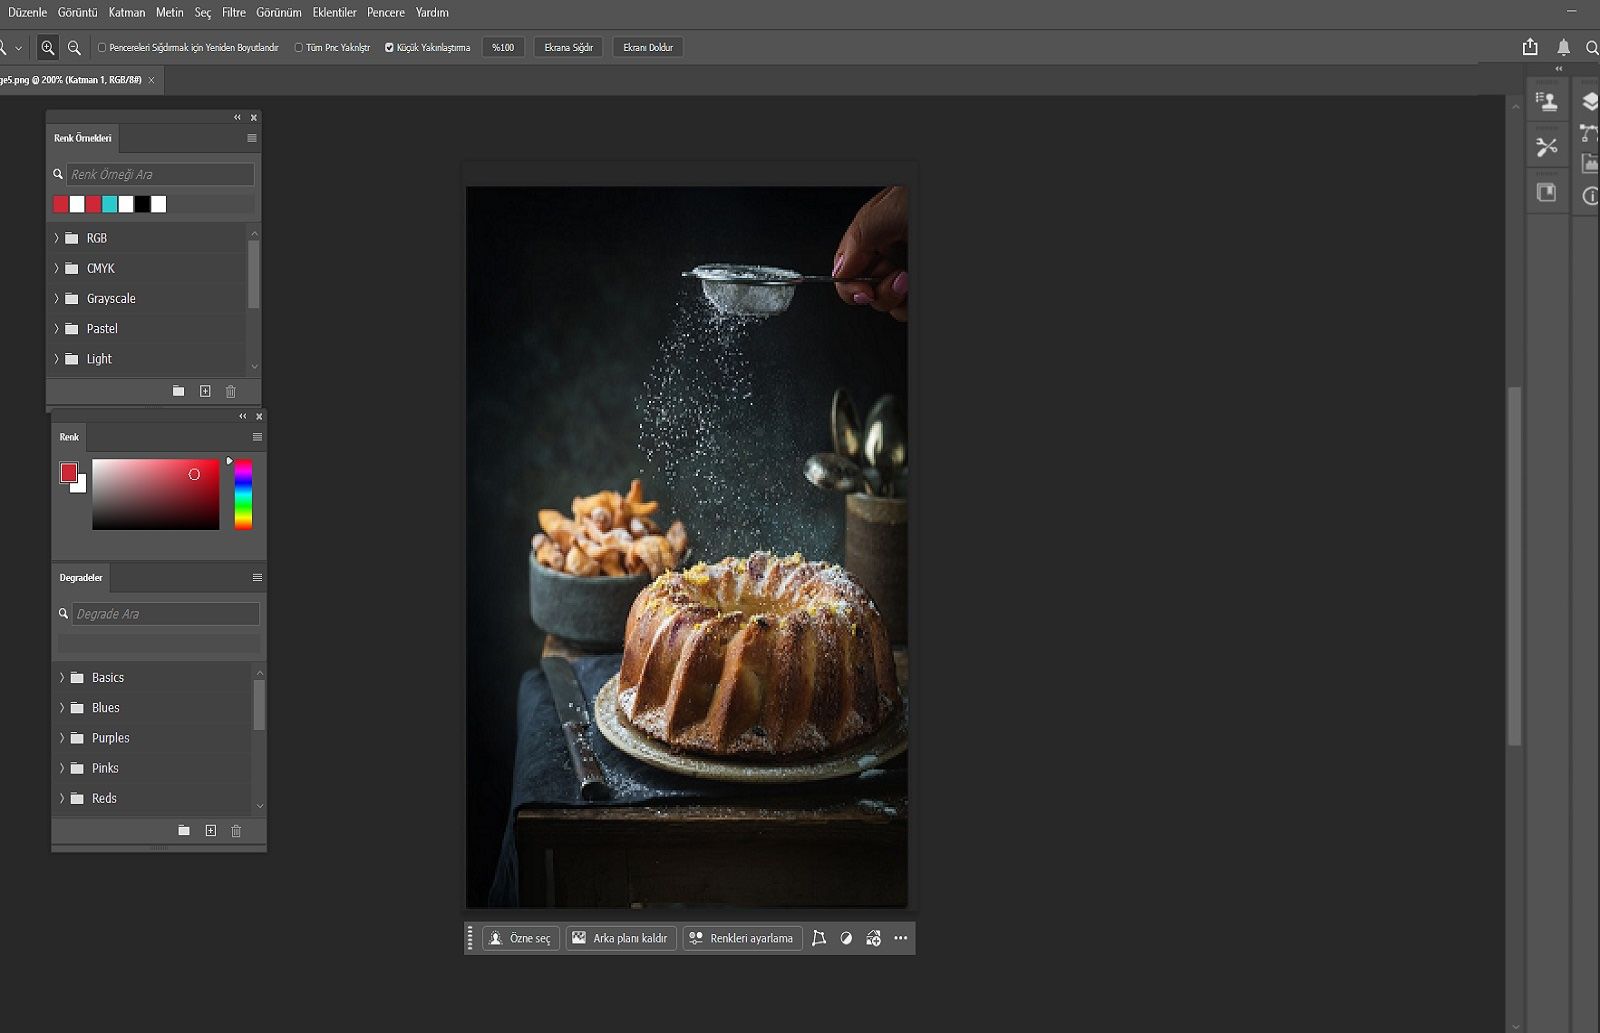Click the Ekrana Sığdır button
The width and height of the screenshot is (1600, 1033).
(568, 47)
